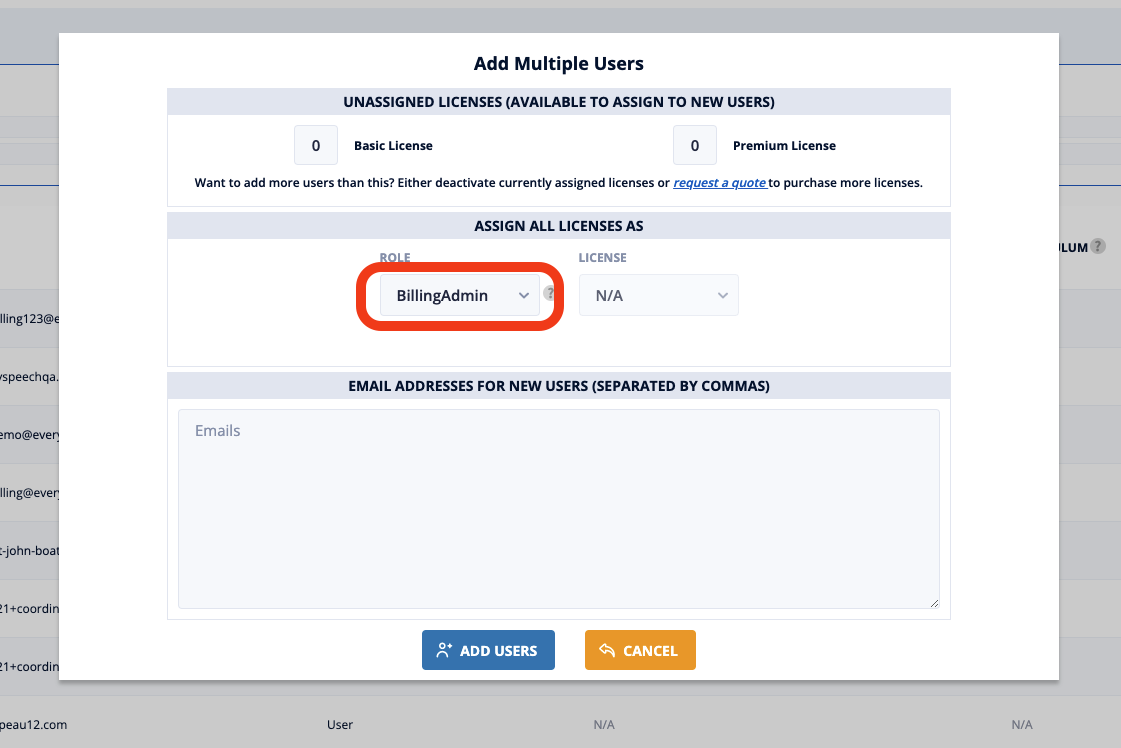The image size is (1121, 748).
Task: Click the "LICENSE" field label
Action: coord(603,257)
